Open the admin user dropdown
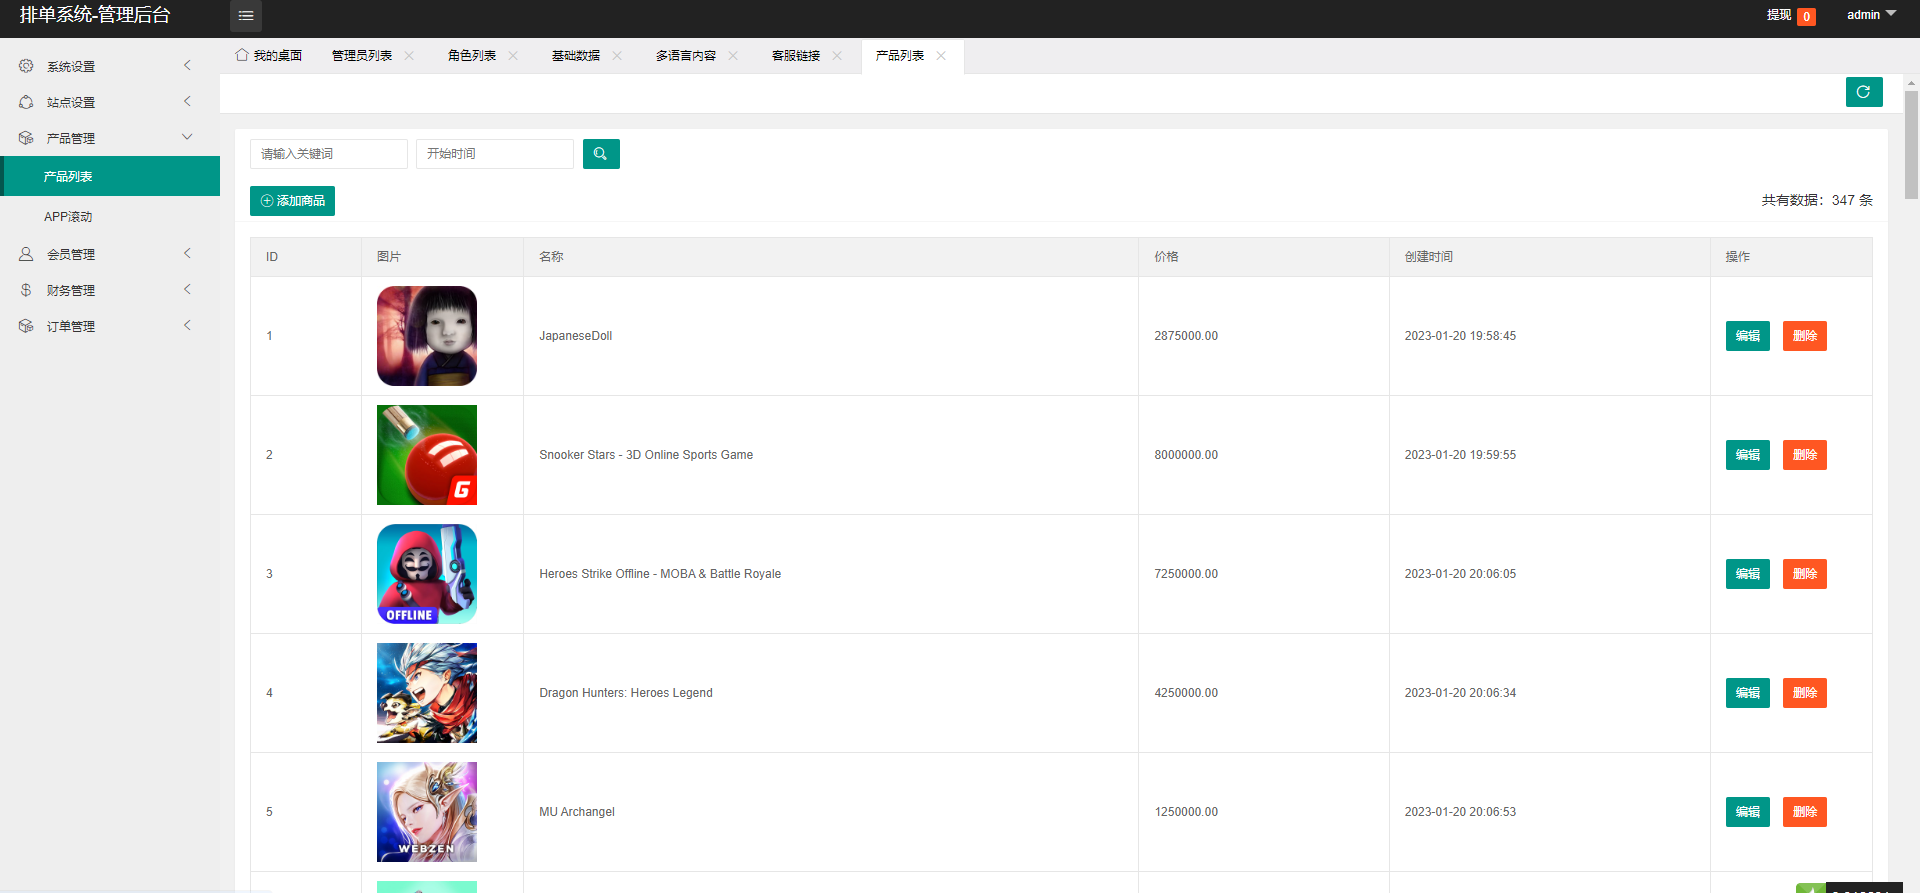 1870,15
